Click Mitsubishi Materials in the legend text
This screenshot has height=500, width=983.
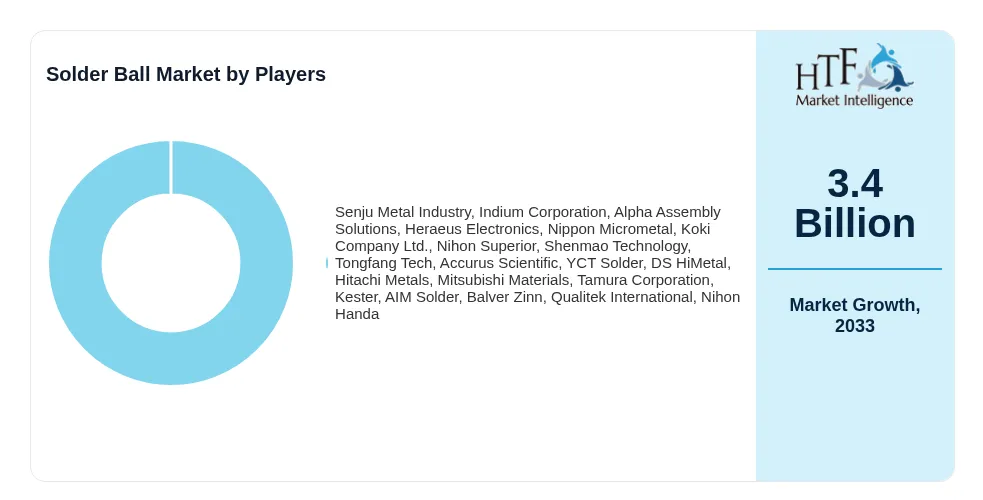(503, 280)
